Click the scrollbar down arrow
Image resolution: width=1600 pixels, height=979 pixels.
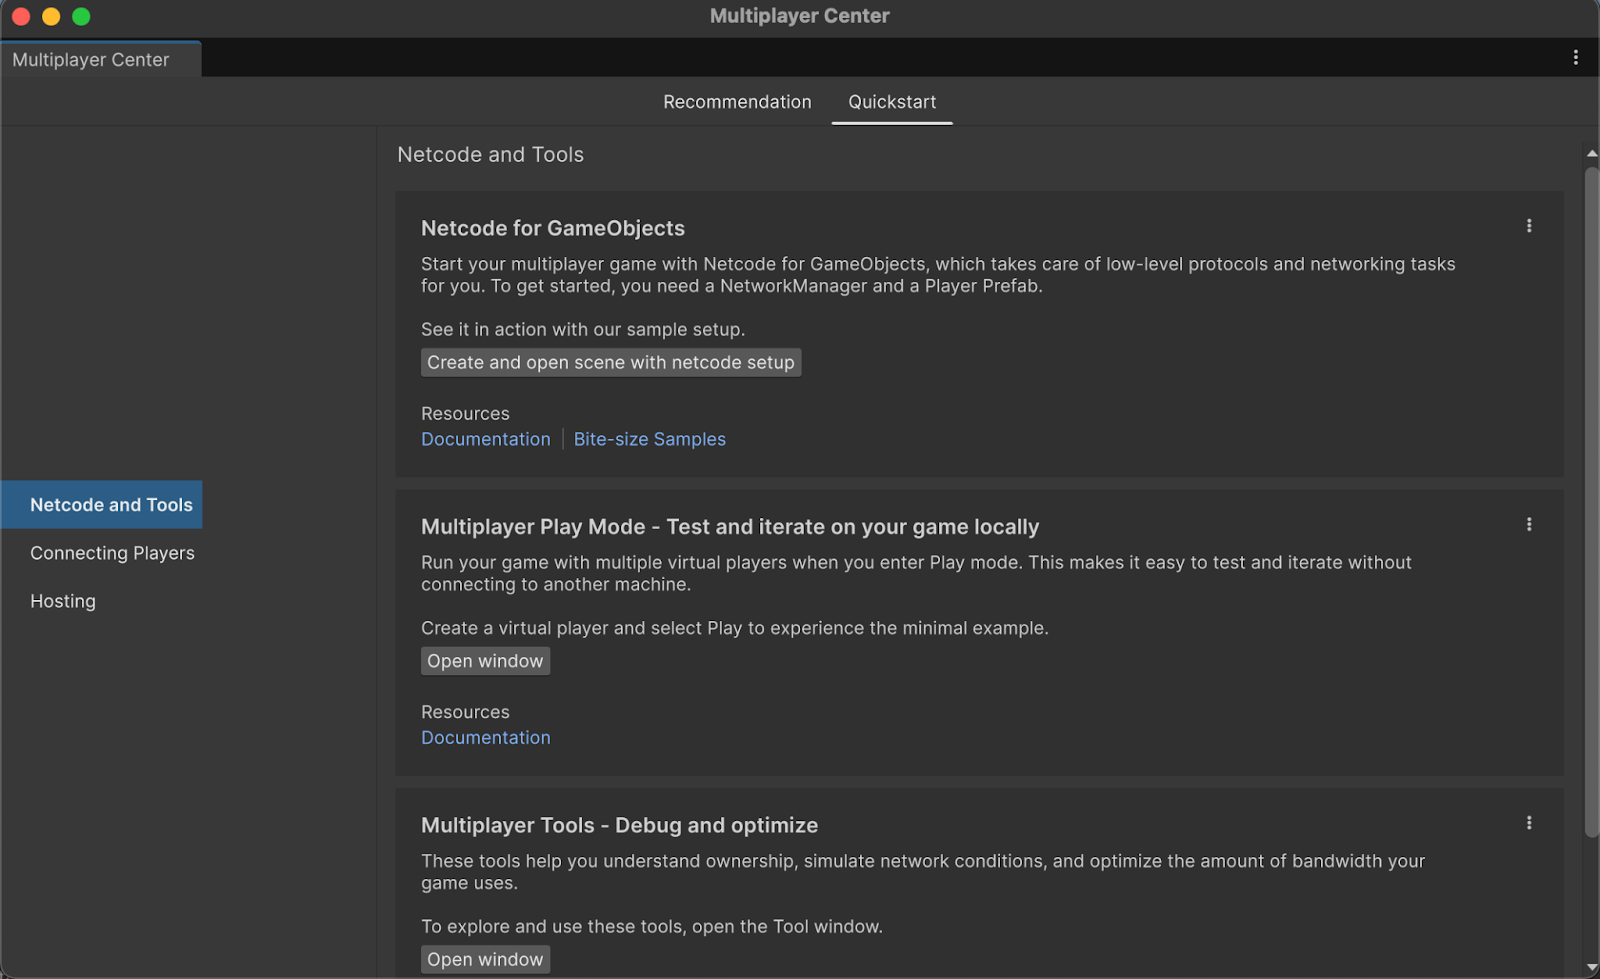tap(1592, 968)
